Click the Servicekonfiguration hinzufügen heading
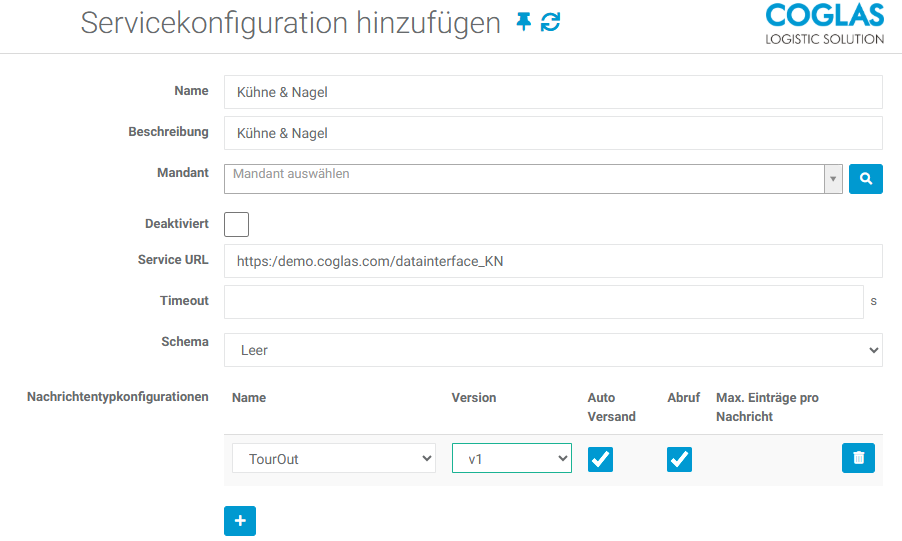902x541 pixels. tap(291, 23)
